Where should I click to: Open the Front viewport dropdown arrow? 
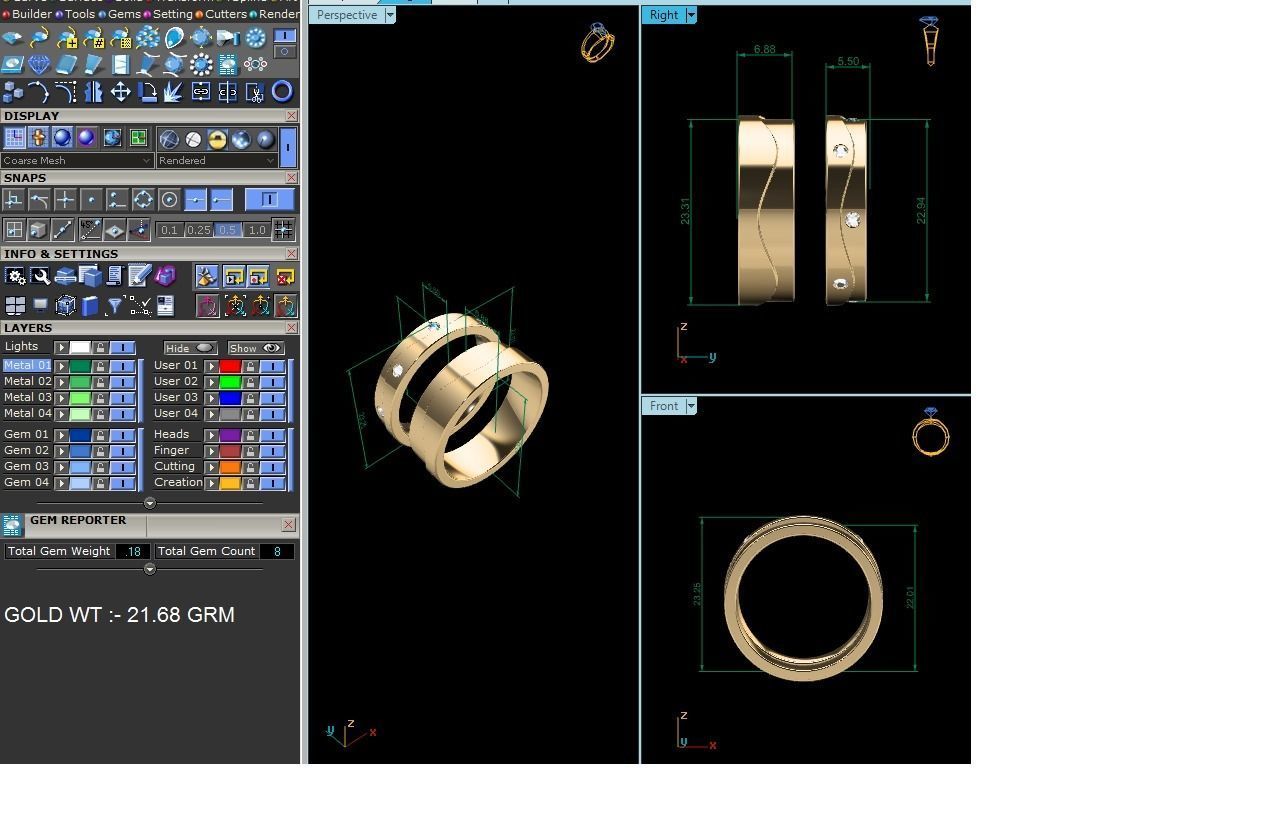(691, 406)
